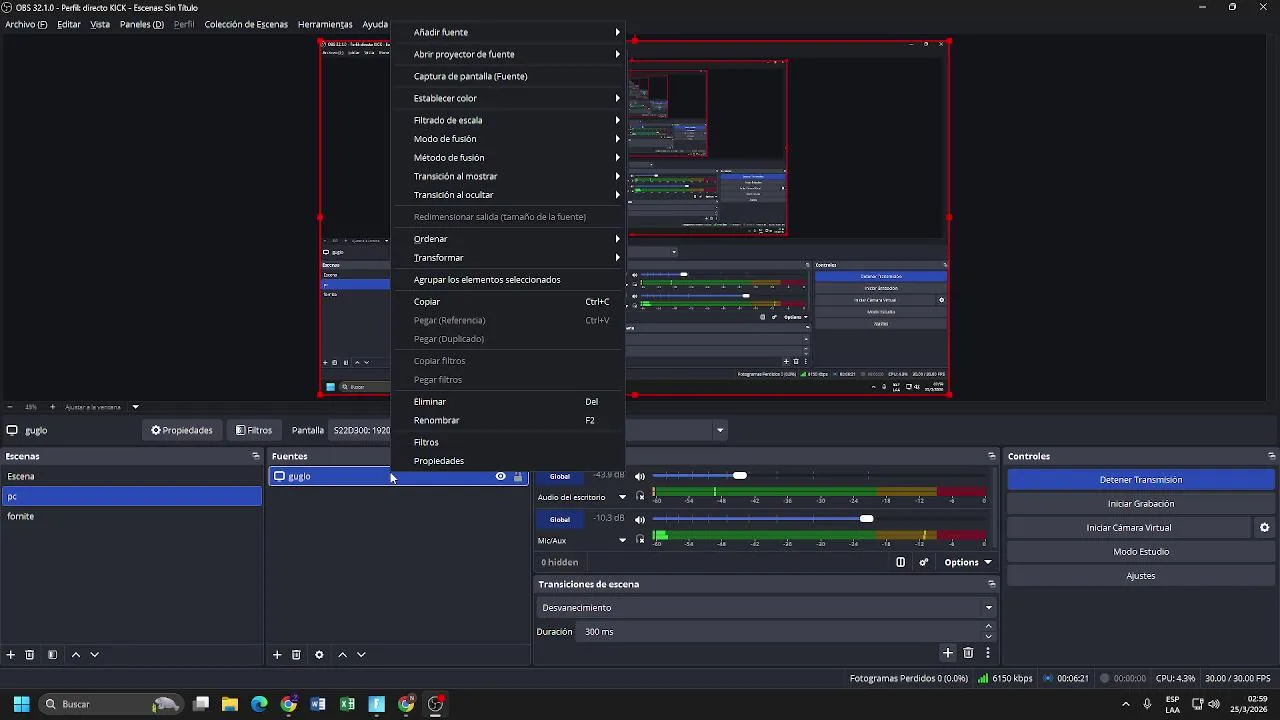Open File Explorer from the taskbar
The height and width of the screenshot is (720, 1280).
[230, 704]
